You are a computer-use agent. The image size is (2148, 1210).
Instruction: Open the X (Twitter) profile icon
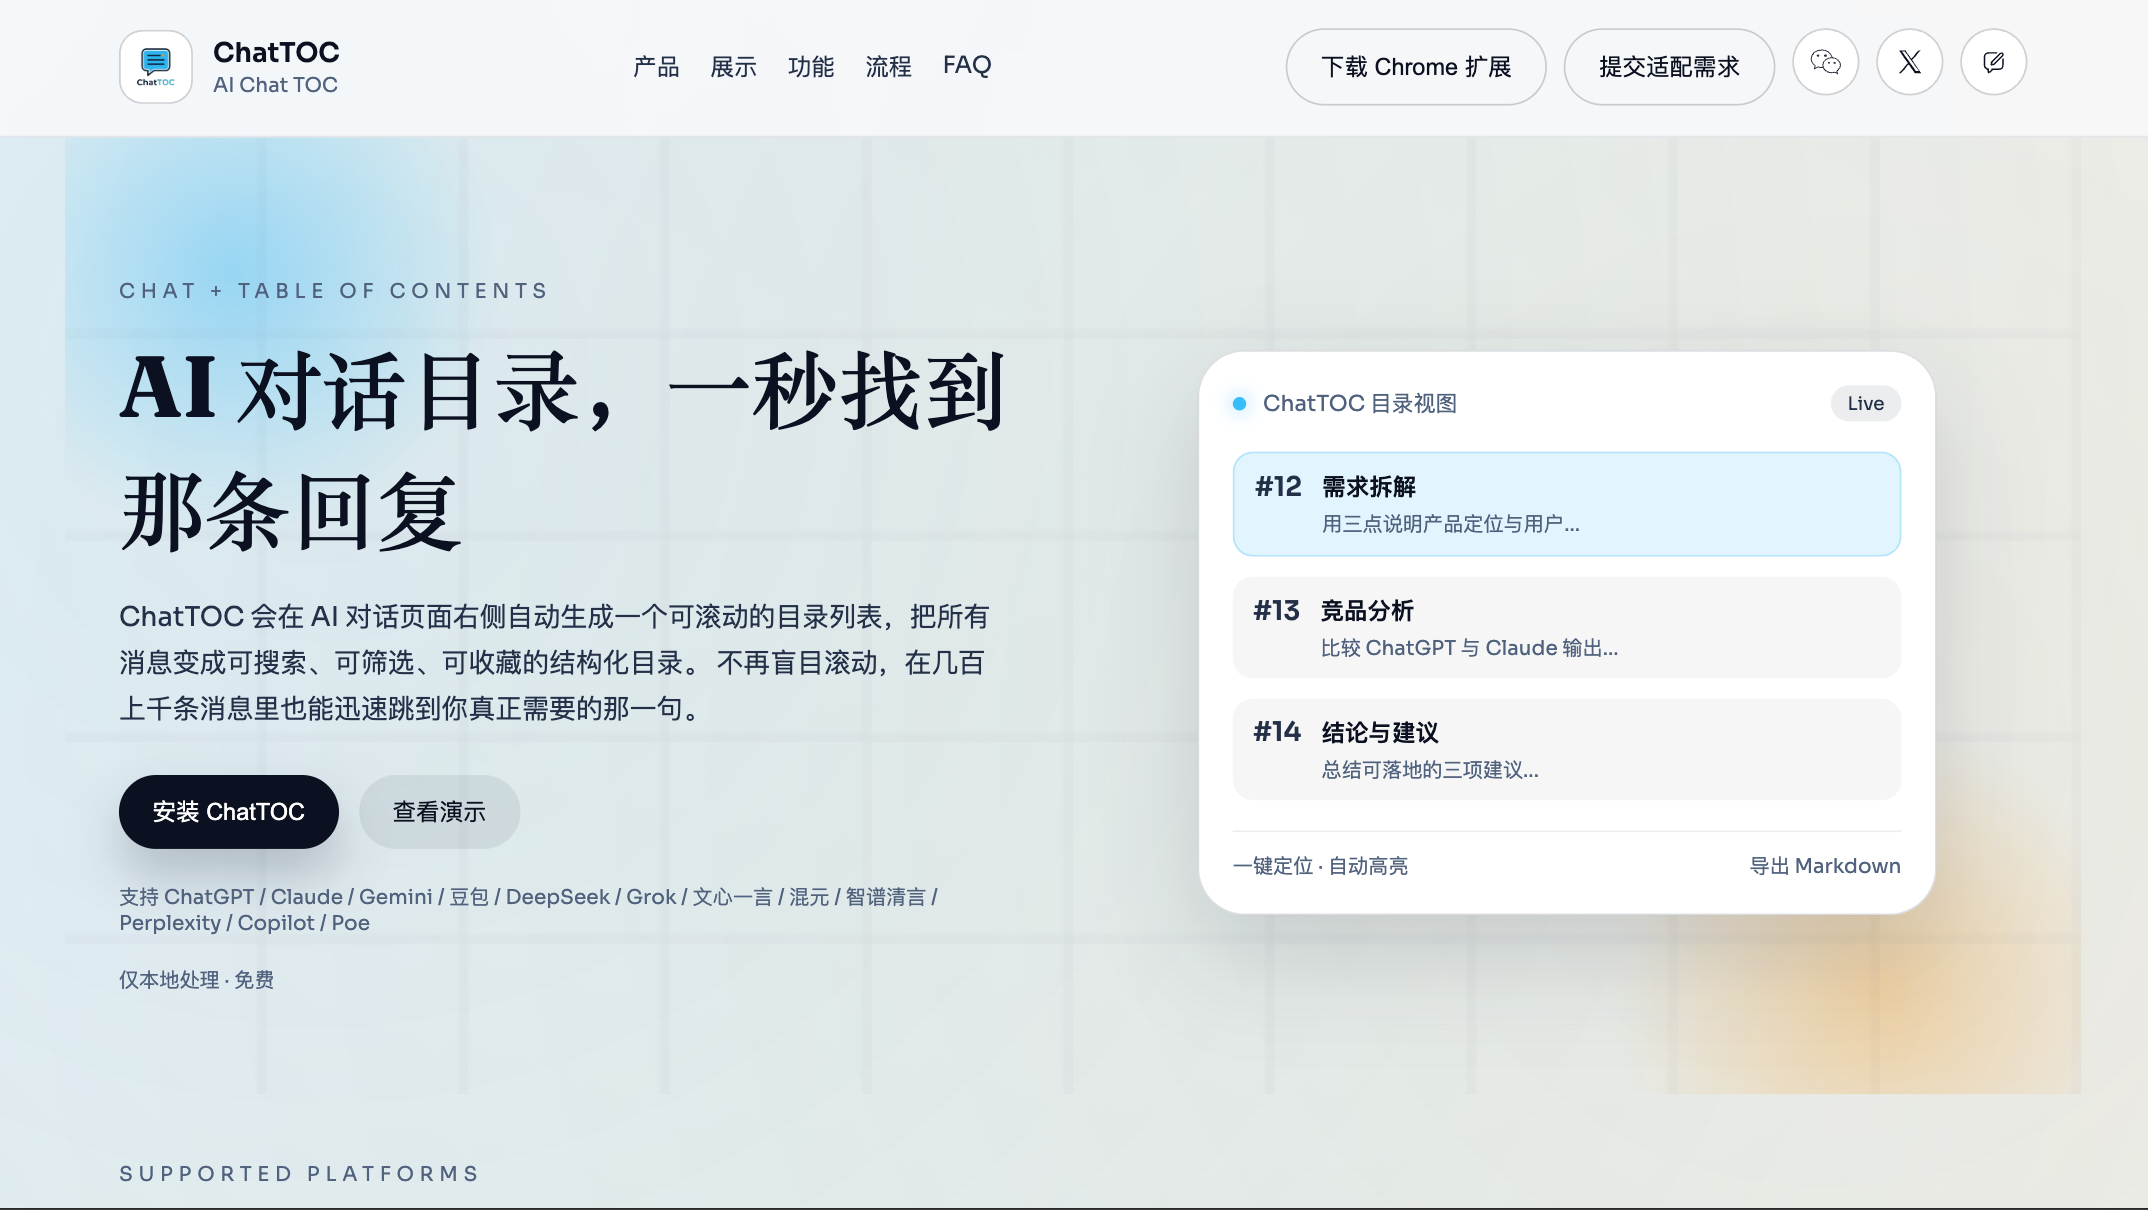click(1909, 63)
